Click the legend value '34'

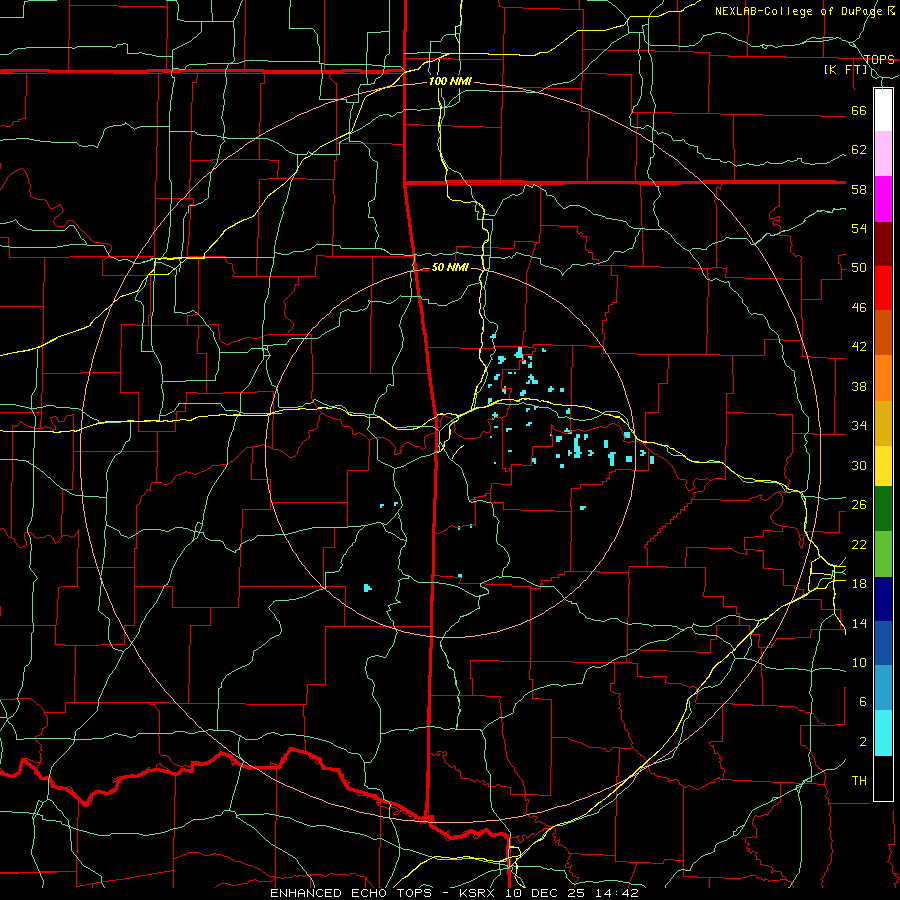(859, 426)
